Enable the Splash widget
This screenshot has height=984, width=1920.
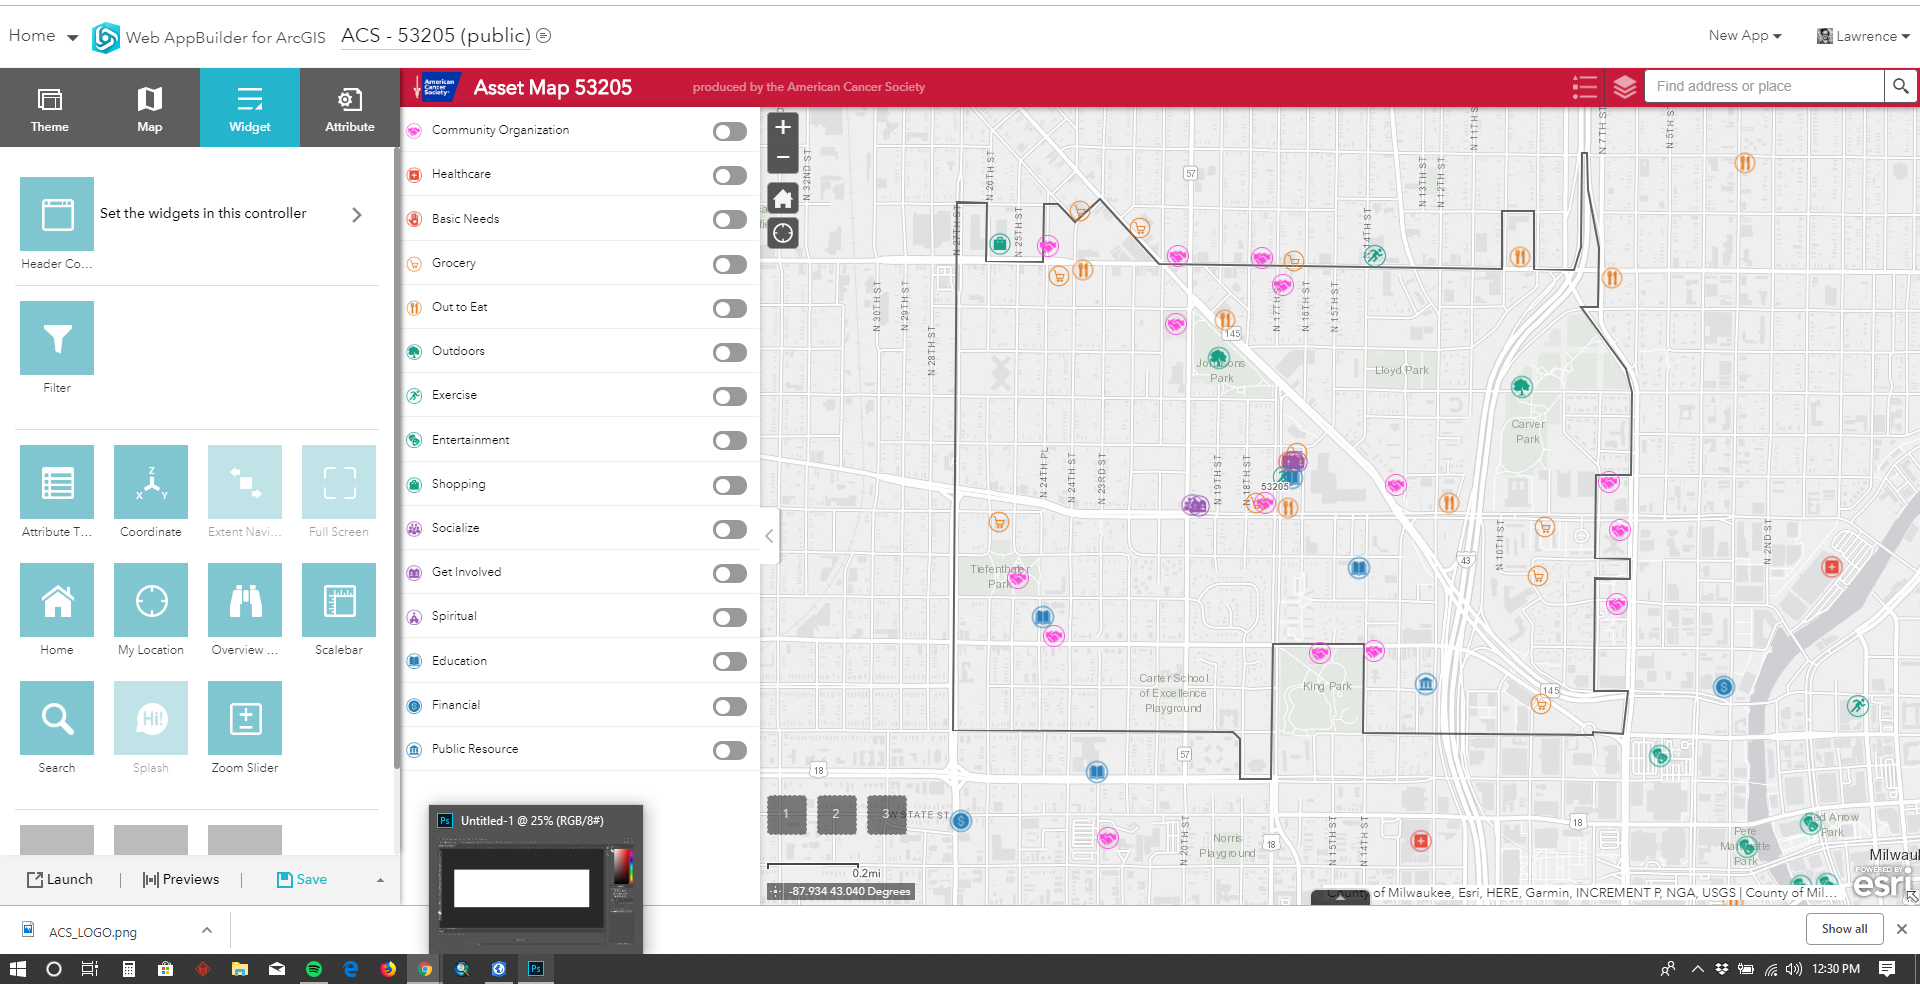pyautogui.click(x=151, y=718)
